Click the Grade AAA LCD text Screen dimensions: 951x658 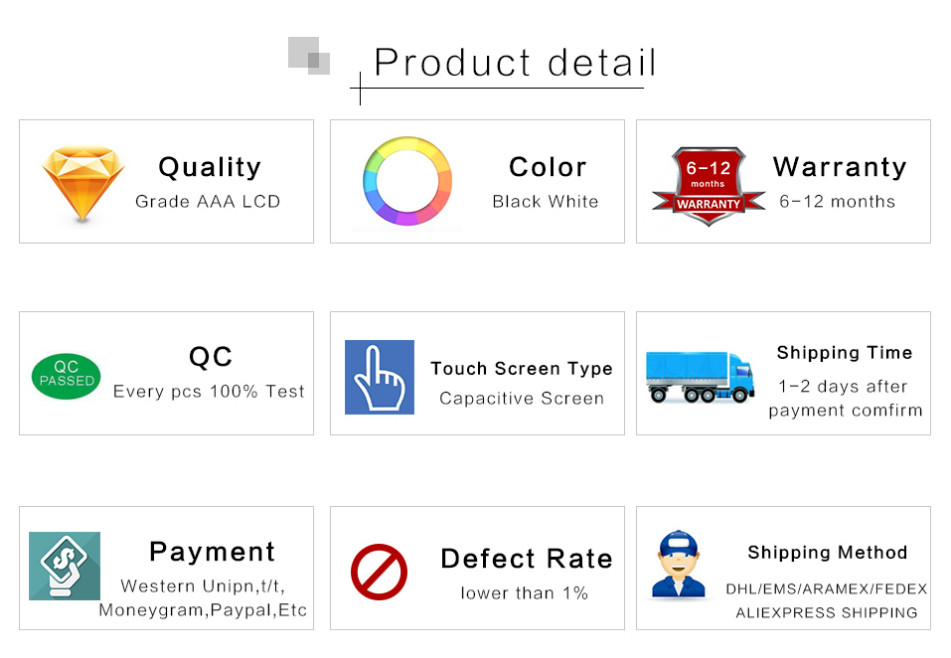click(207, 201)
